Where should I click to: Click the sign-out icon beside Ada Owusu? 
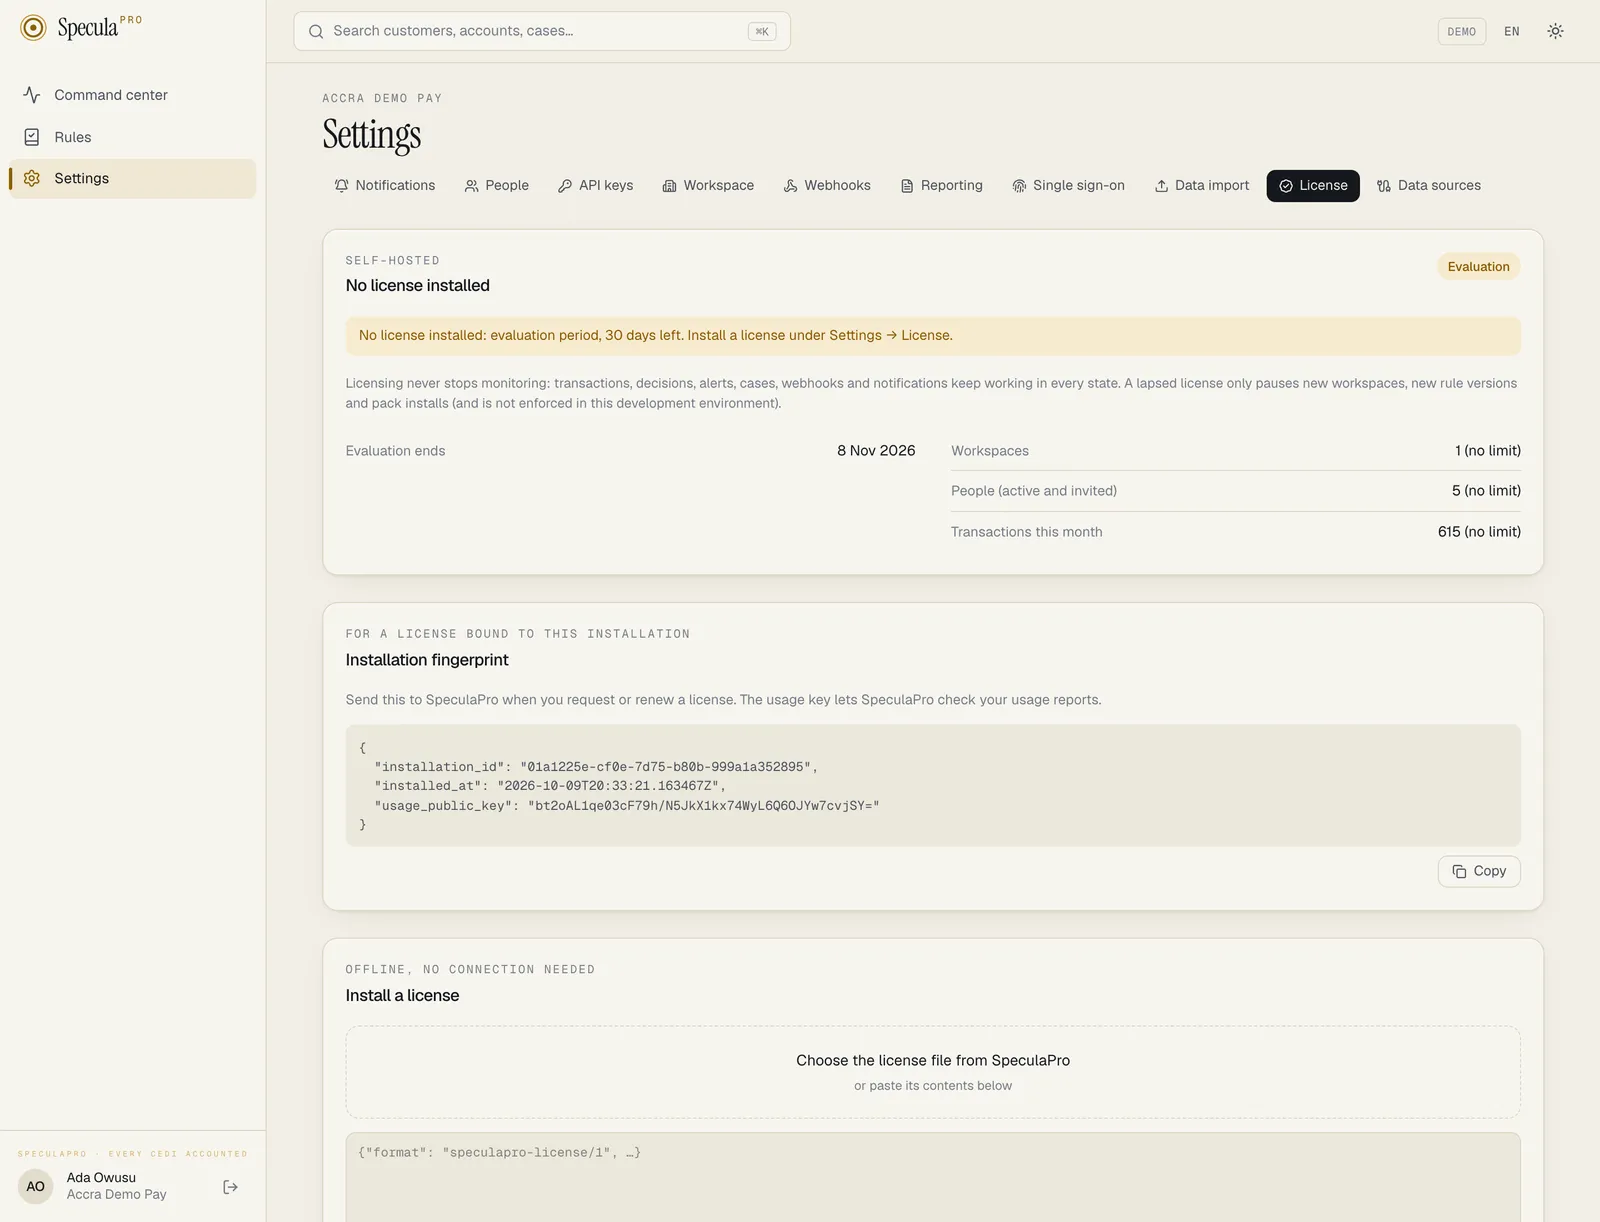tap(230, 1187)
